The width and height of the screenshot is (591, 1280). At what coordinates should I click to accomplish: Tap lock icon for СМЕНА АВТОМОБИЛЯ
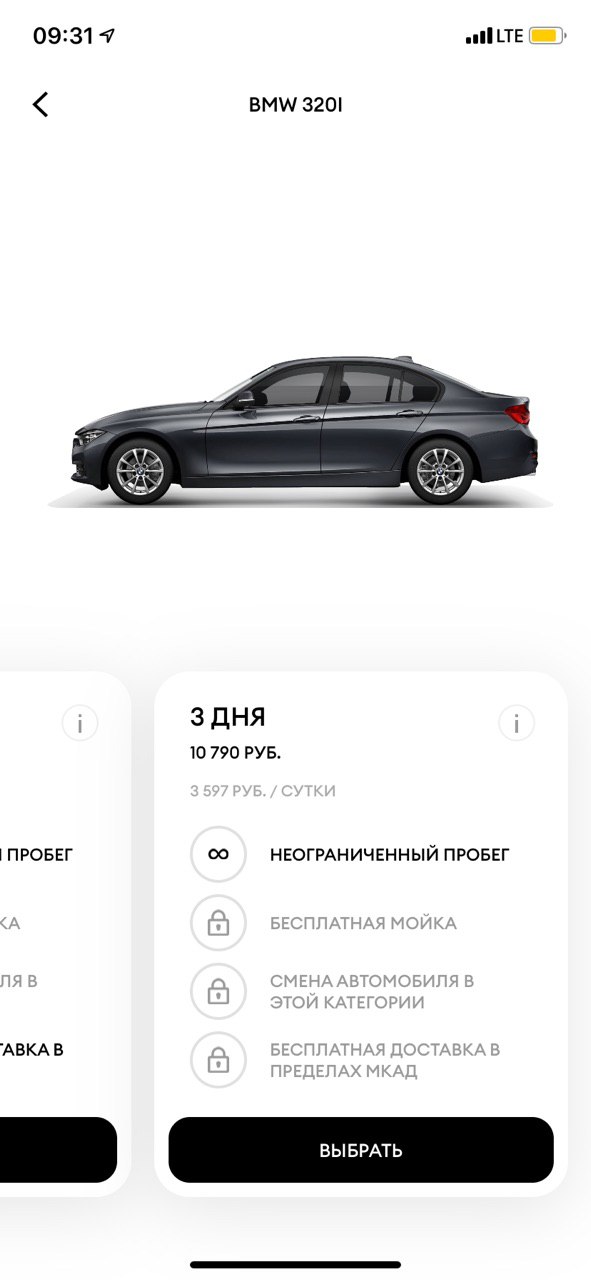[x=218, y=991]
